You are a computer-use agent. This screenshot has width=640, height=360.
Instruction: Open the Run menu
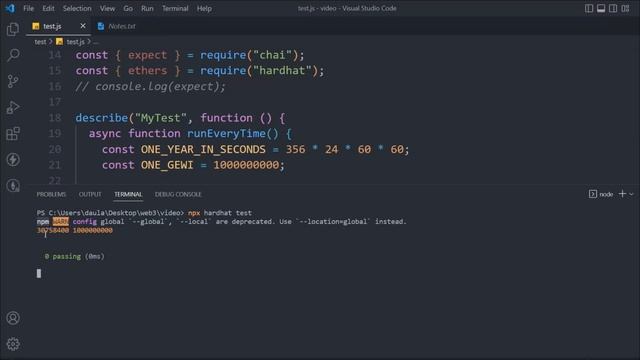(147, 8)
